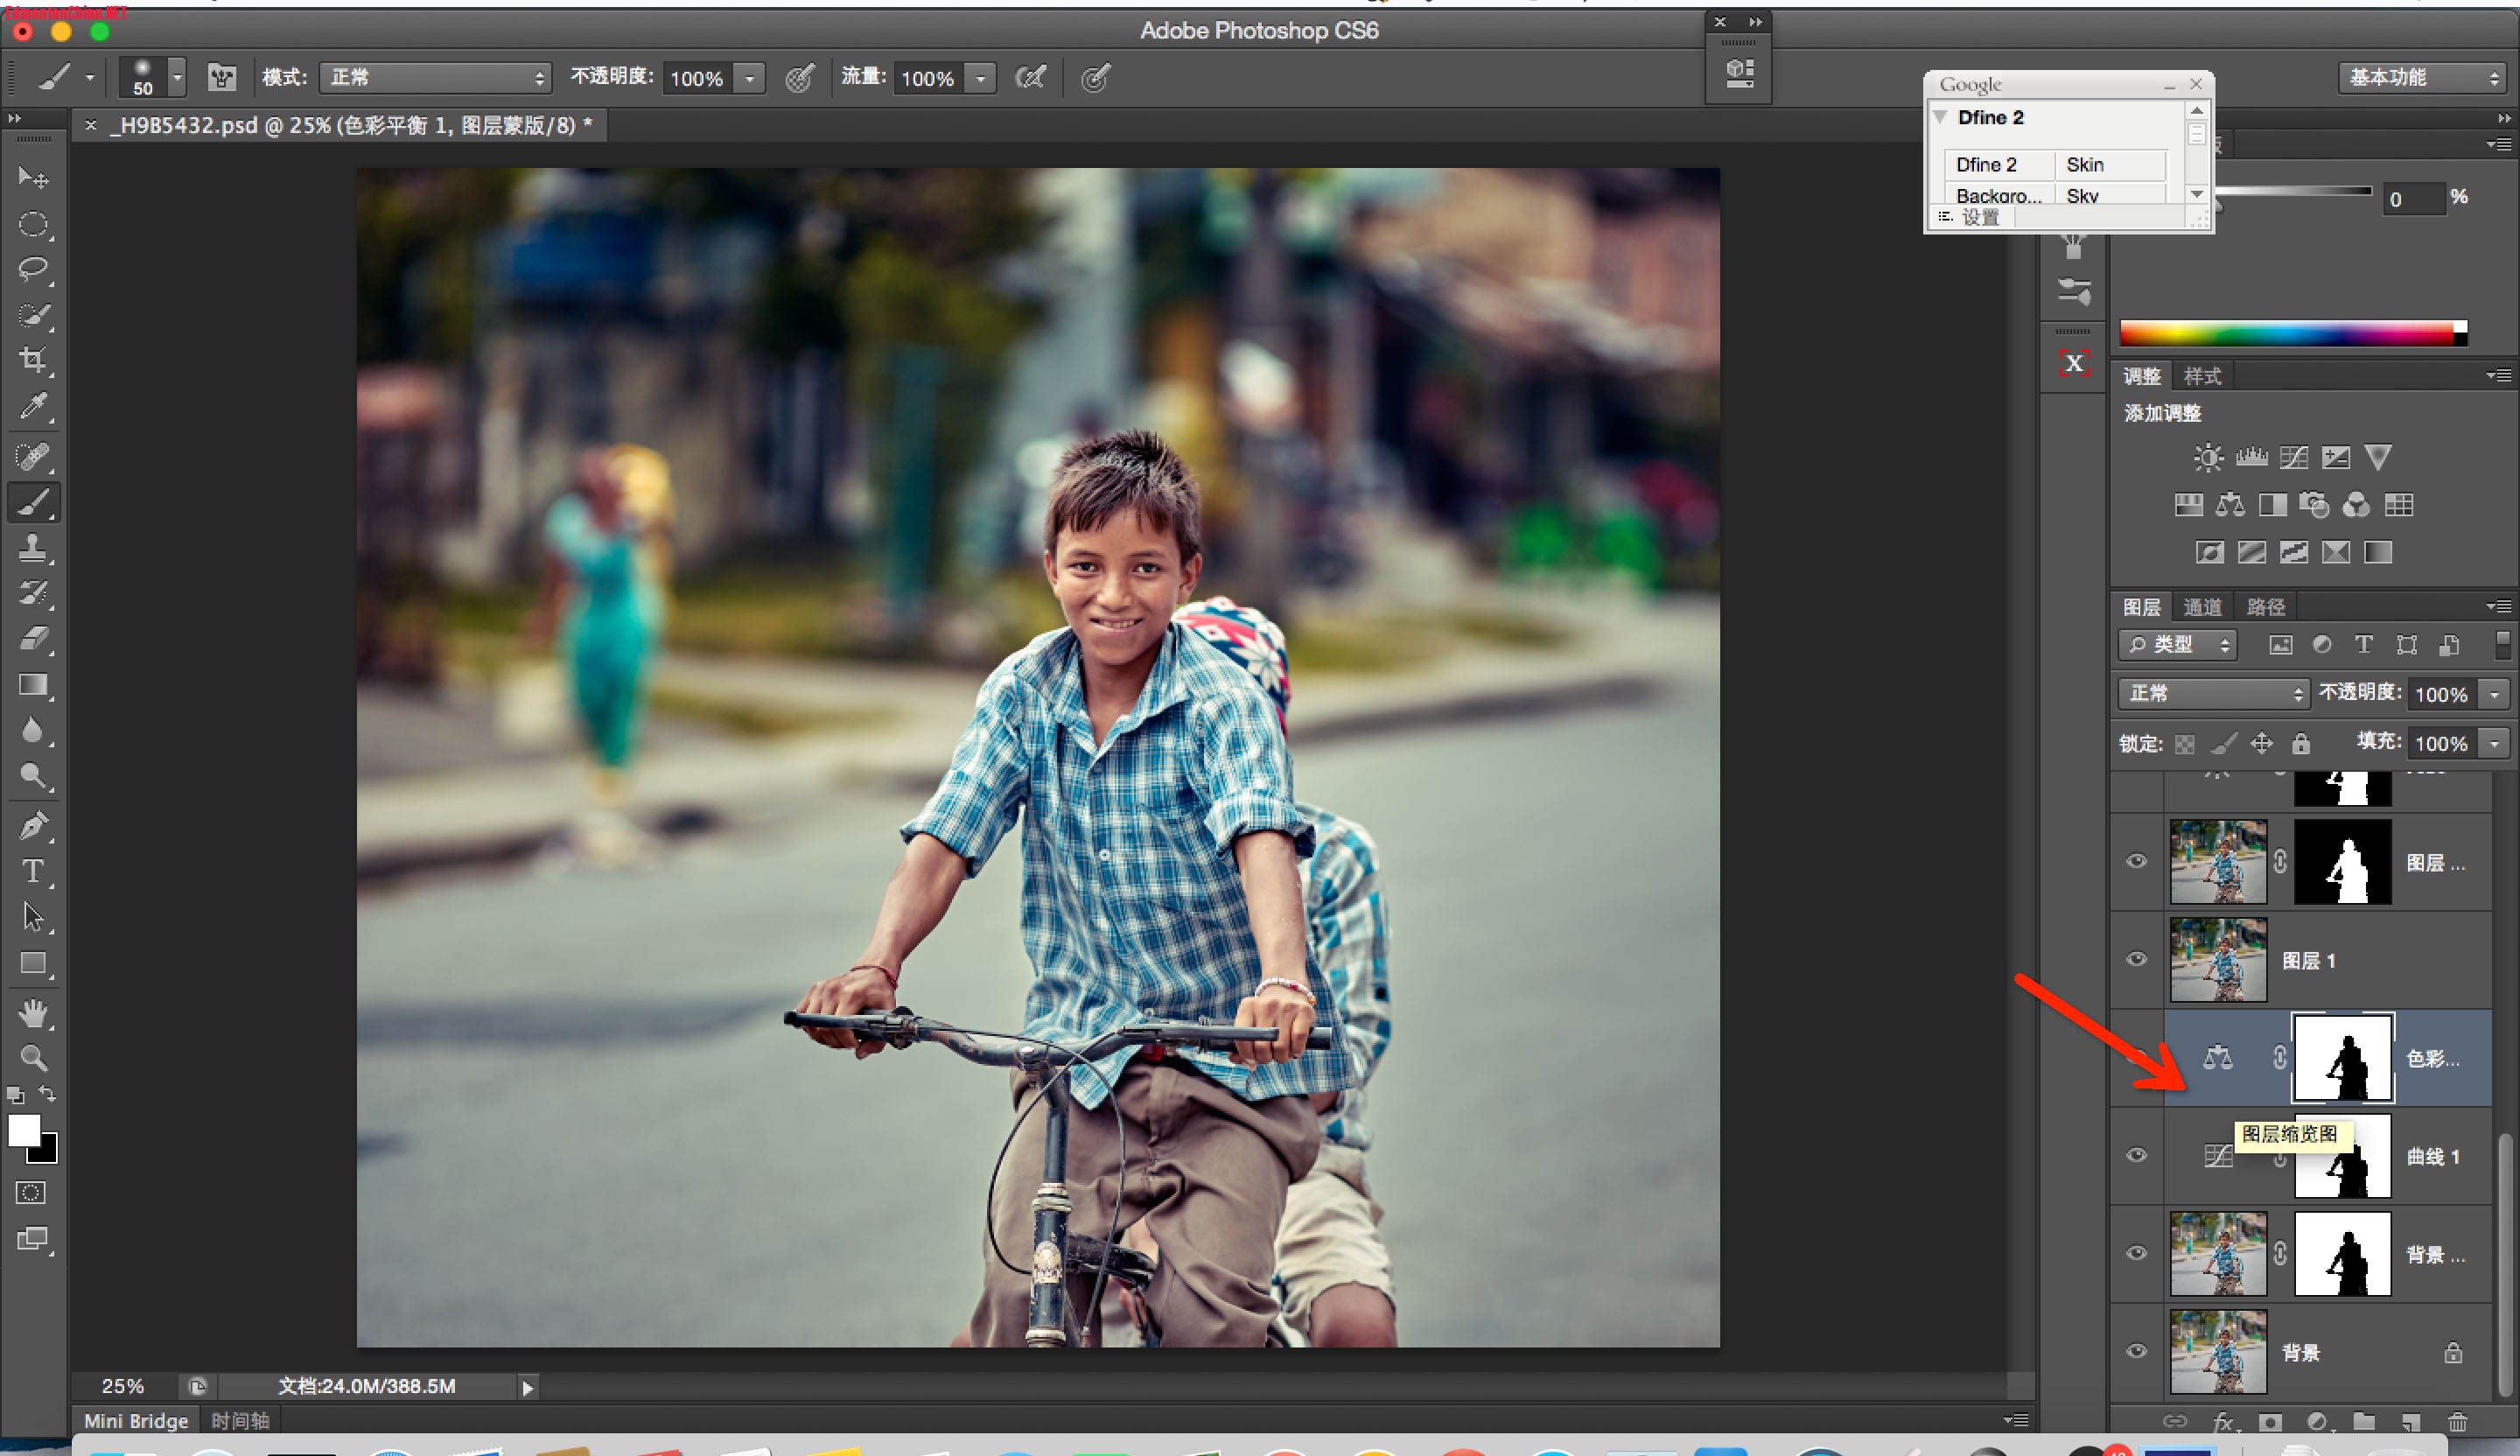2520x1456 pixels.
Task: Toggle lock position for layer
Action: [x=2262, y=744]
